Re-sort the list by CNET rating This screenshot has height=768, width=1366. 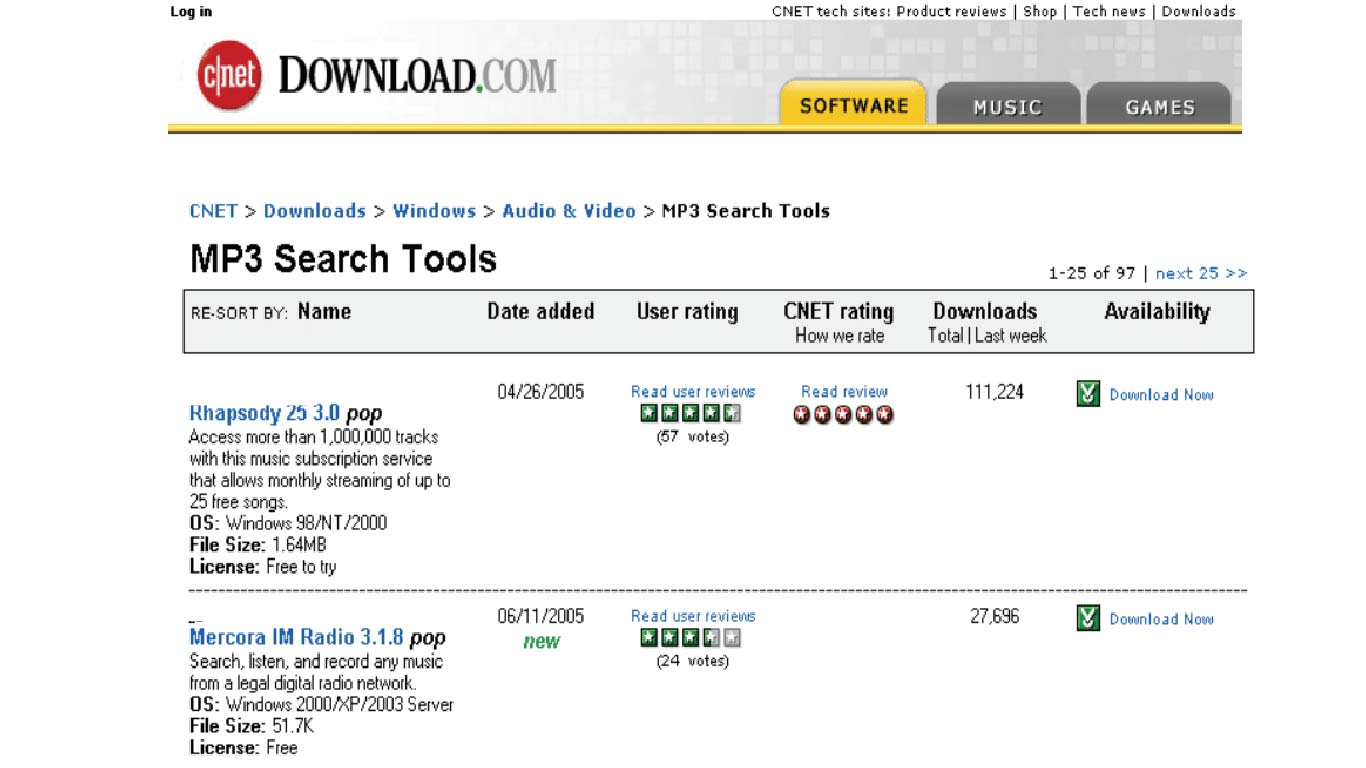[x=838, y=311]
